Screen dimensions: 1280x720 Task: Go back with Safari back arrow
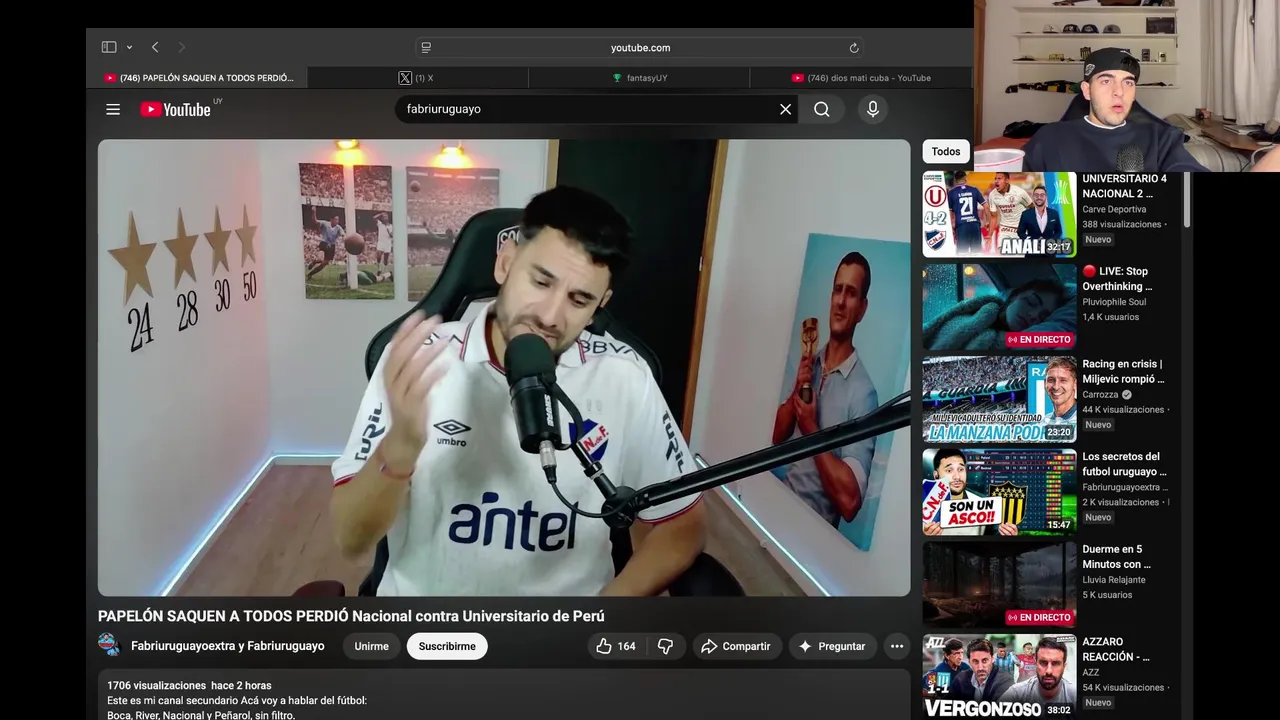155,47
